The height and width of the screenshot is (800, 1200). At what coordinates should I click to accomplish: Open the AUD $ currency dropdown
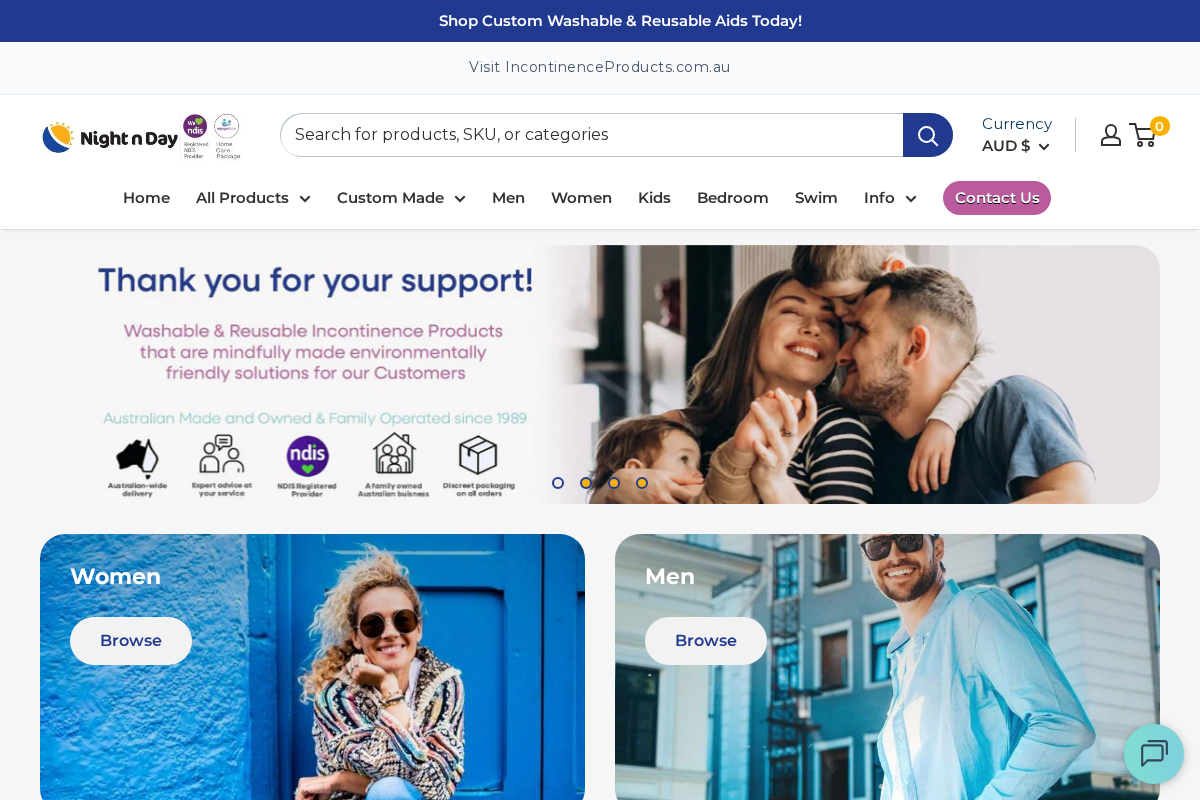pos(1016,146)
